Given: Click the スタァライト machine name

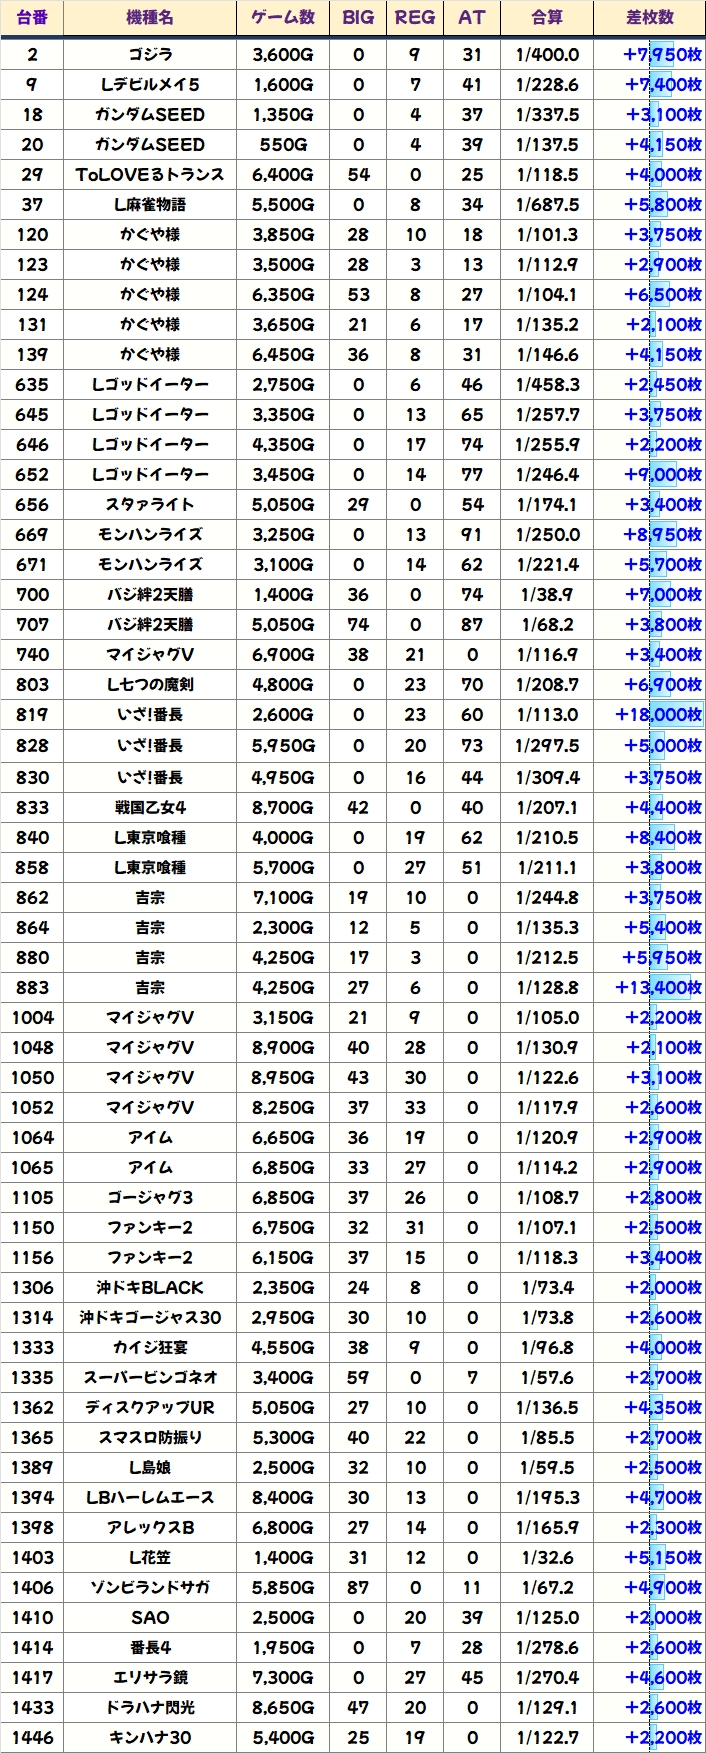Looking at the screenshot, I should click(x=150, y=505).
